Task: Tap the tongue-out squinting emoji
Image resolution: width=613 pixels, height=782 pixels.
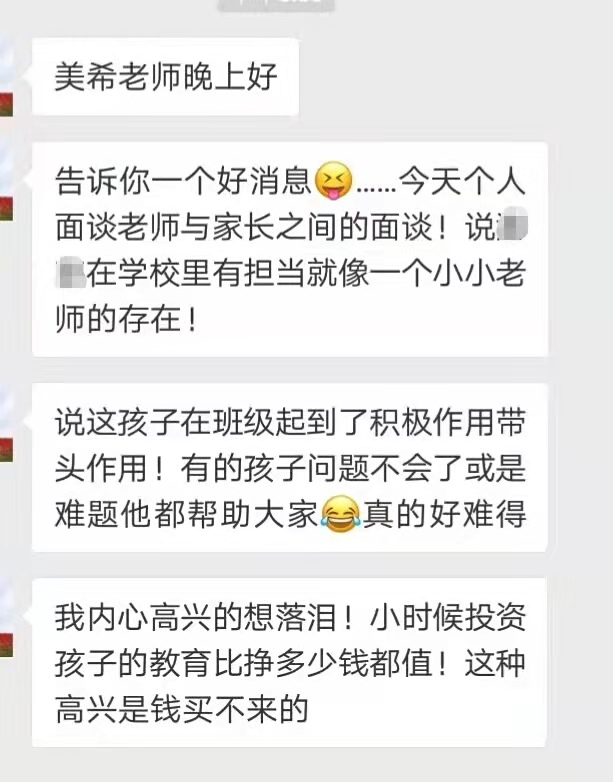Action: [x=334, y=181]
